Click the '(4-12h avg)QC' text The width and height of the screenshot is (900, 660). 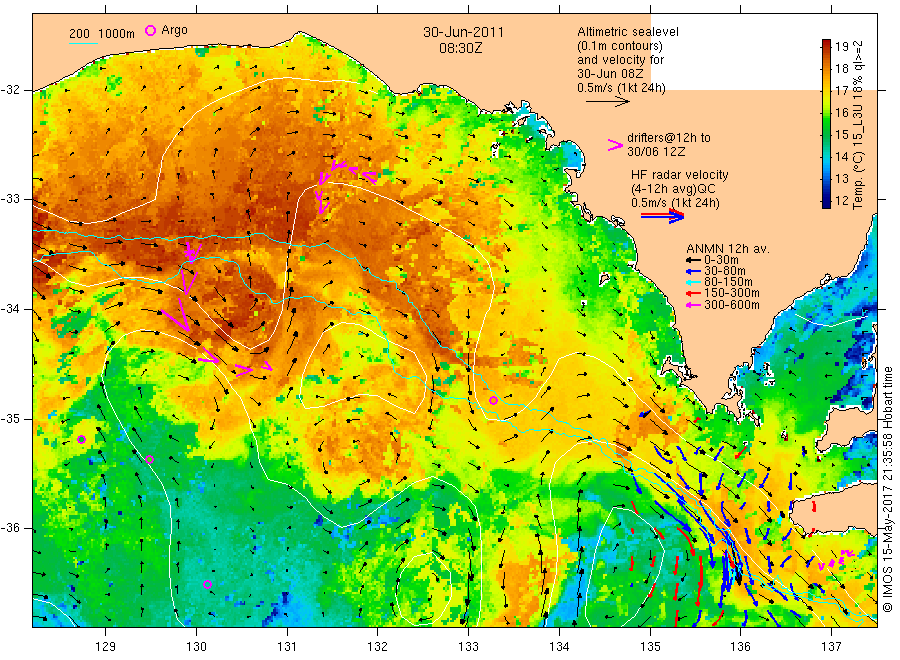pos(673,189)
